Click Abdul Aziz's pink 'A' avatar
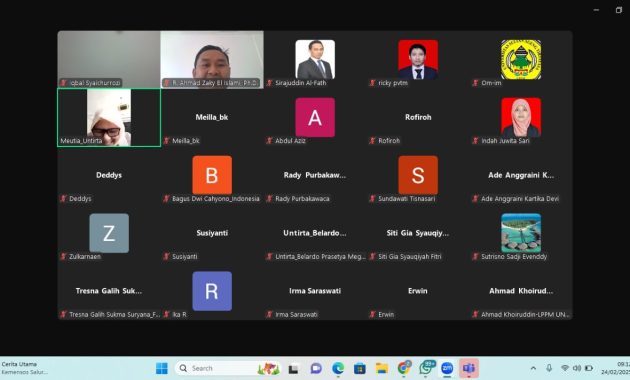Viewport: 630px width, 380px height. point(315,117)
